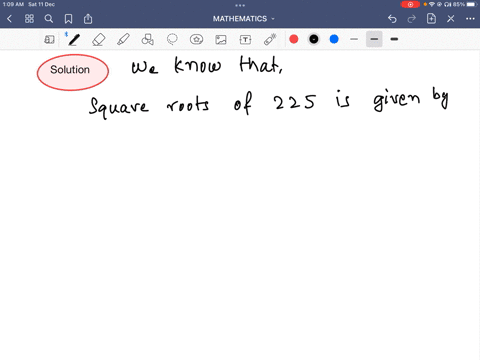Select the thinnest stroke width
The image size is (480, 360).
coord(354,39)
